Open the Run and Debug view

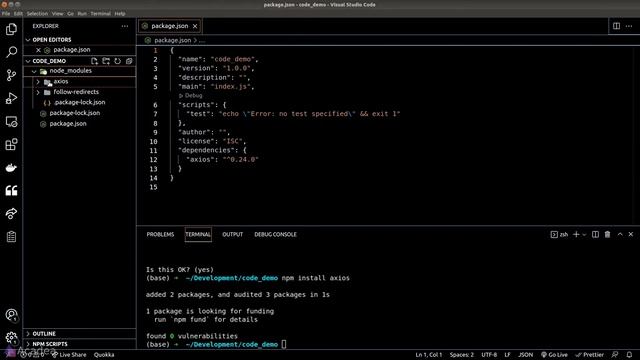[x=11, y=98]
